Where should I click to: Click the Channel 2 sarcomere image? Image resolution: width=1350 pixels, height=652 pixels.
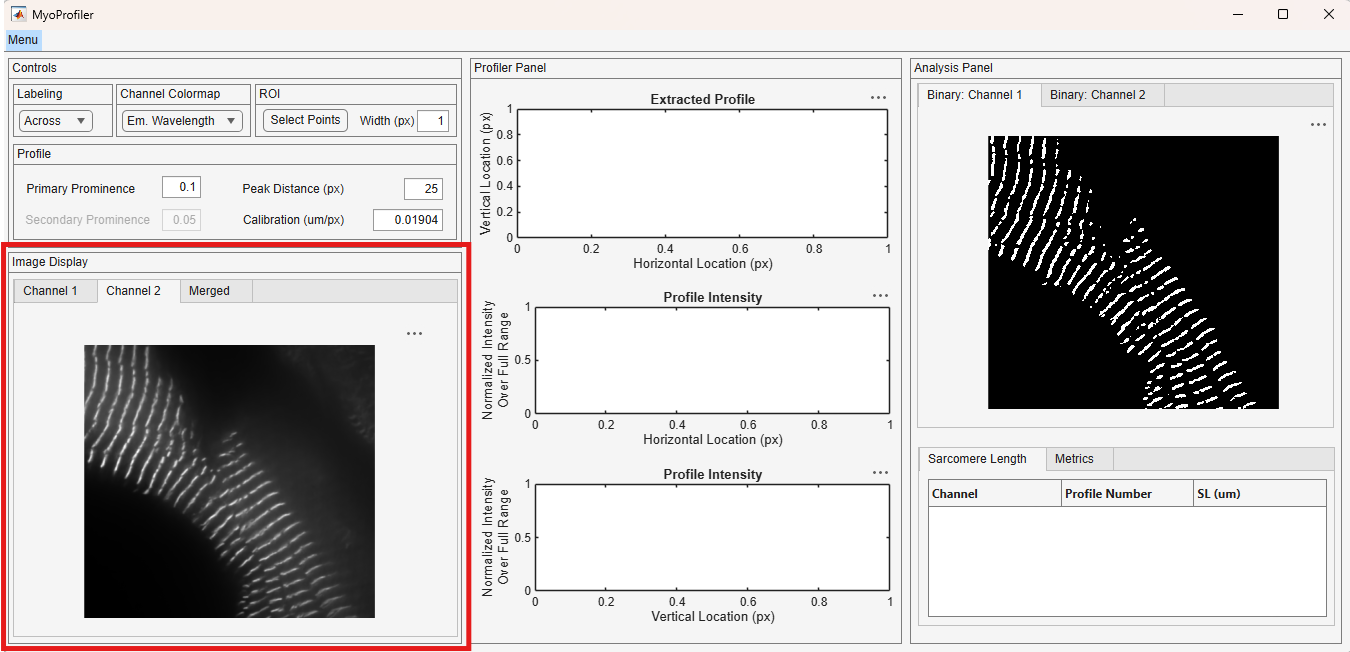tap(229, 481)
